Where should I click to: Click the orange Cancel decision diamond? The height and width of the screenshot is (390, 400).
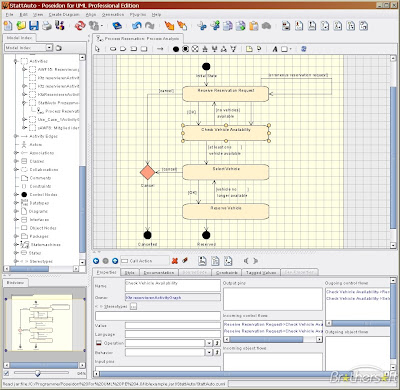(x=148, y=172)
